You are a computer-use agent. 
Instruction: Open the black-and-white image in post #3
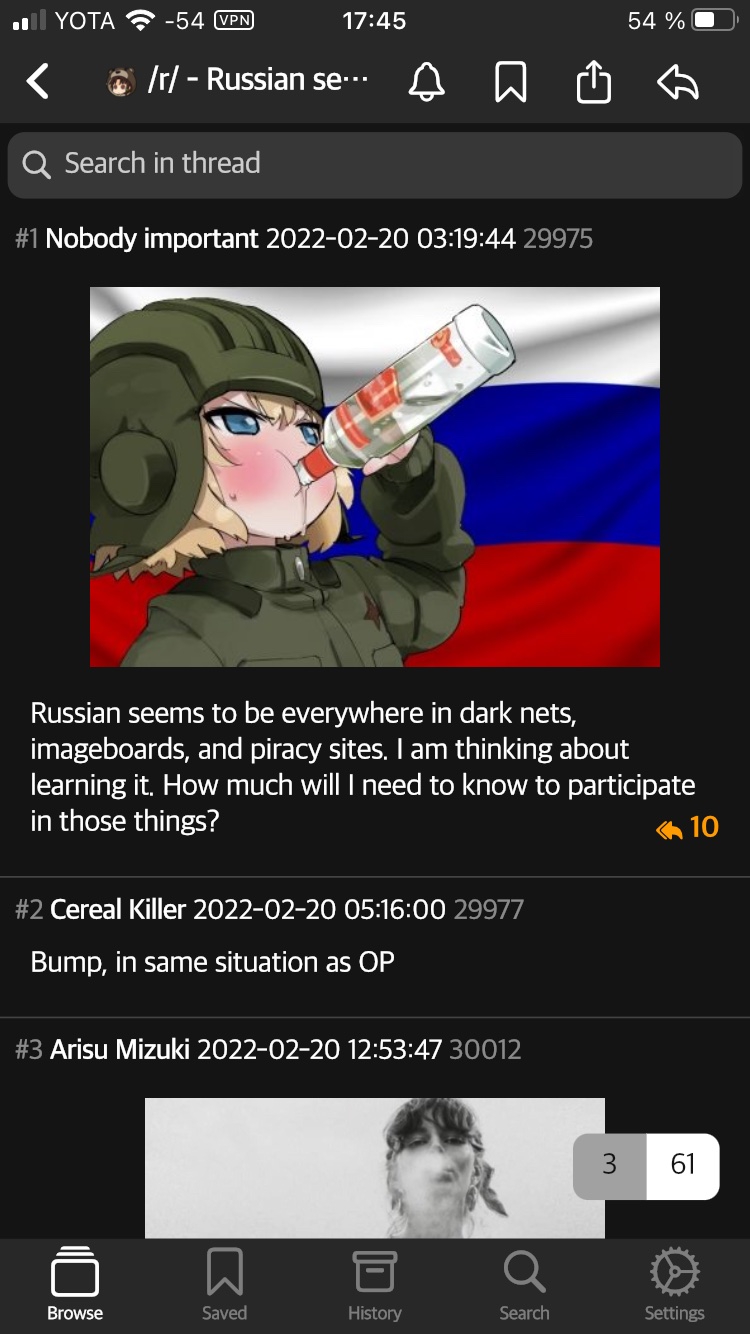coord(375,1168)
